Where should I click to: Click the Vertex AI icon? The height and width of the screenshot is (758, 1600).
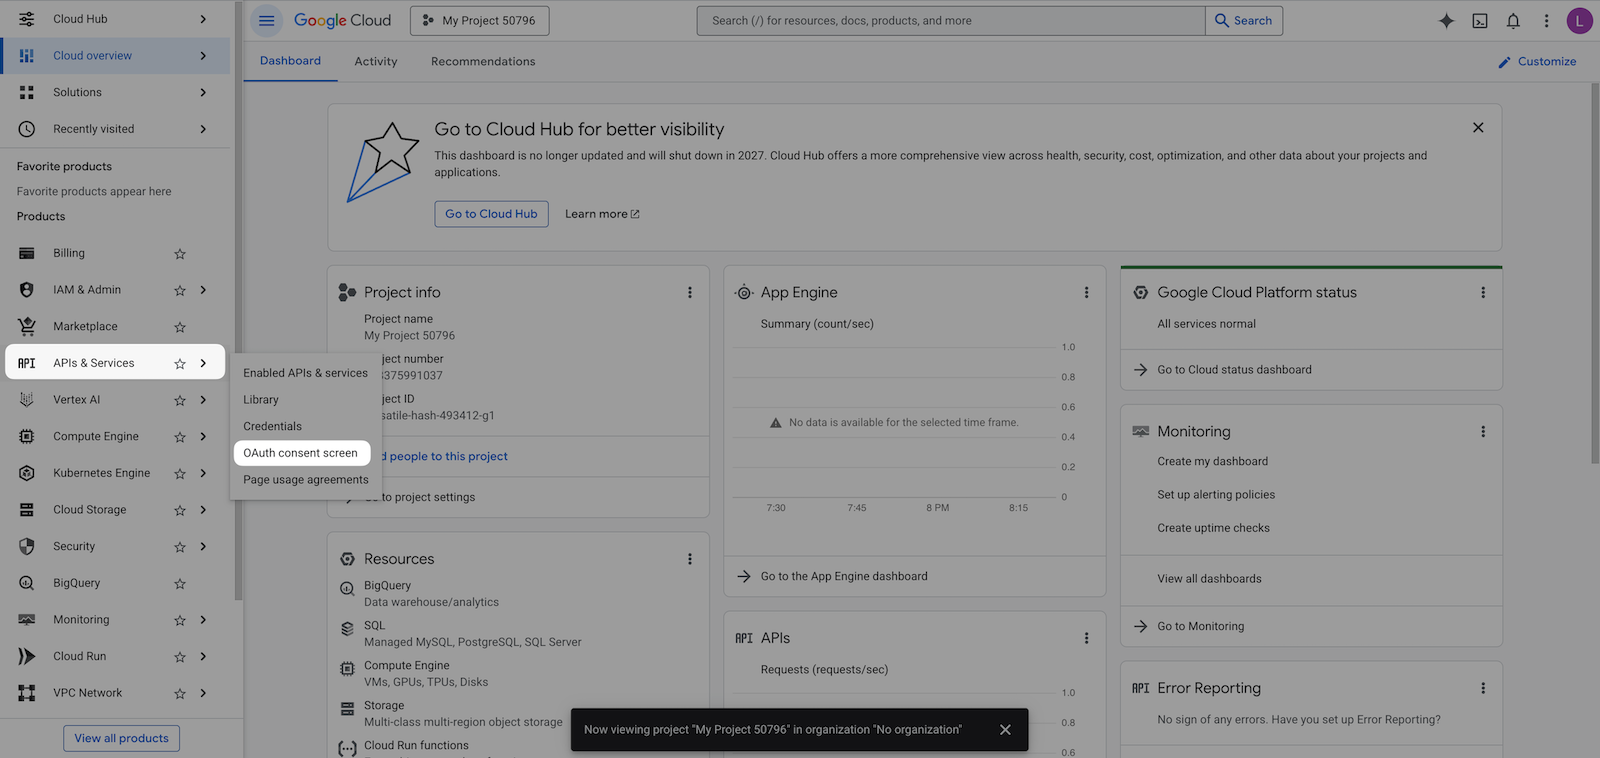[x=27, y=400]
